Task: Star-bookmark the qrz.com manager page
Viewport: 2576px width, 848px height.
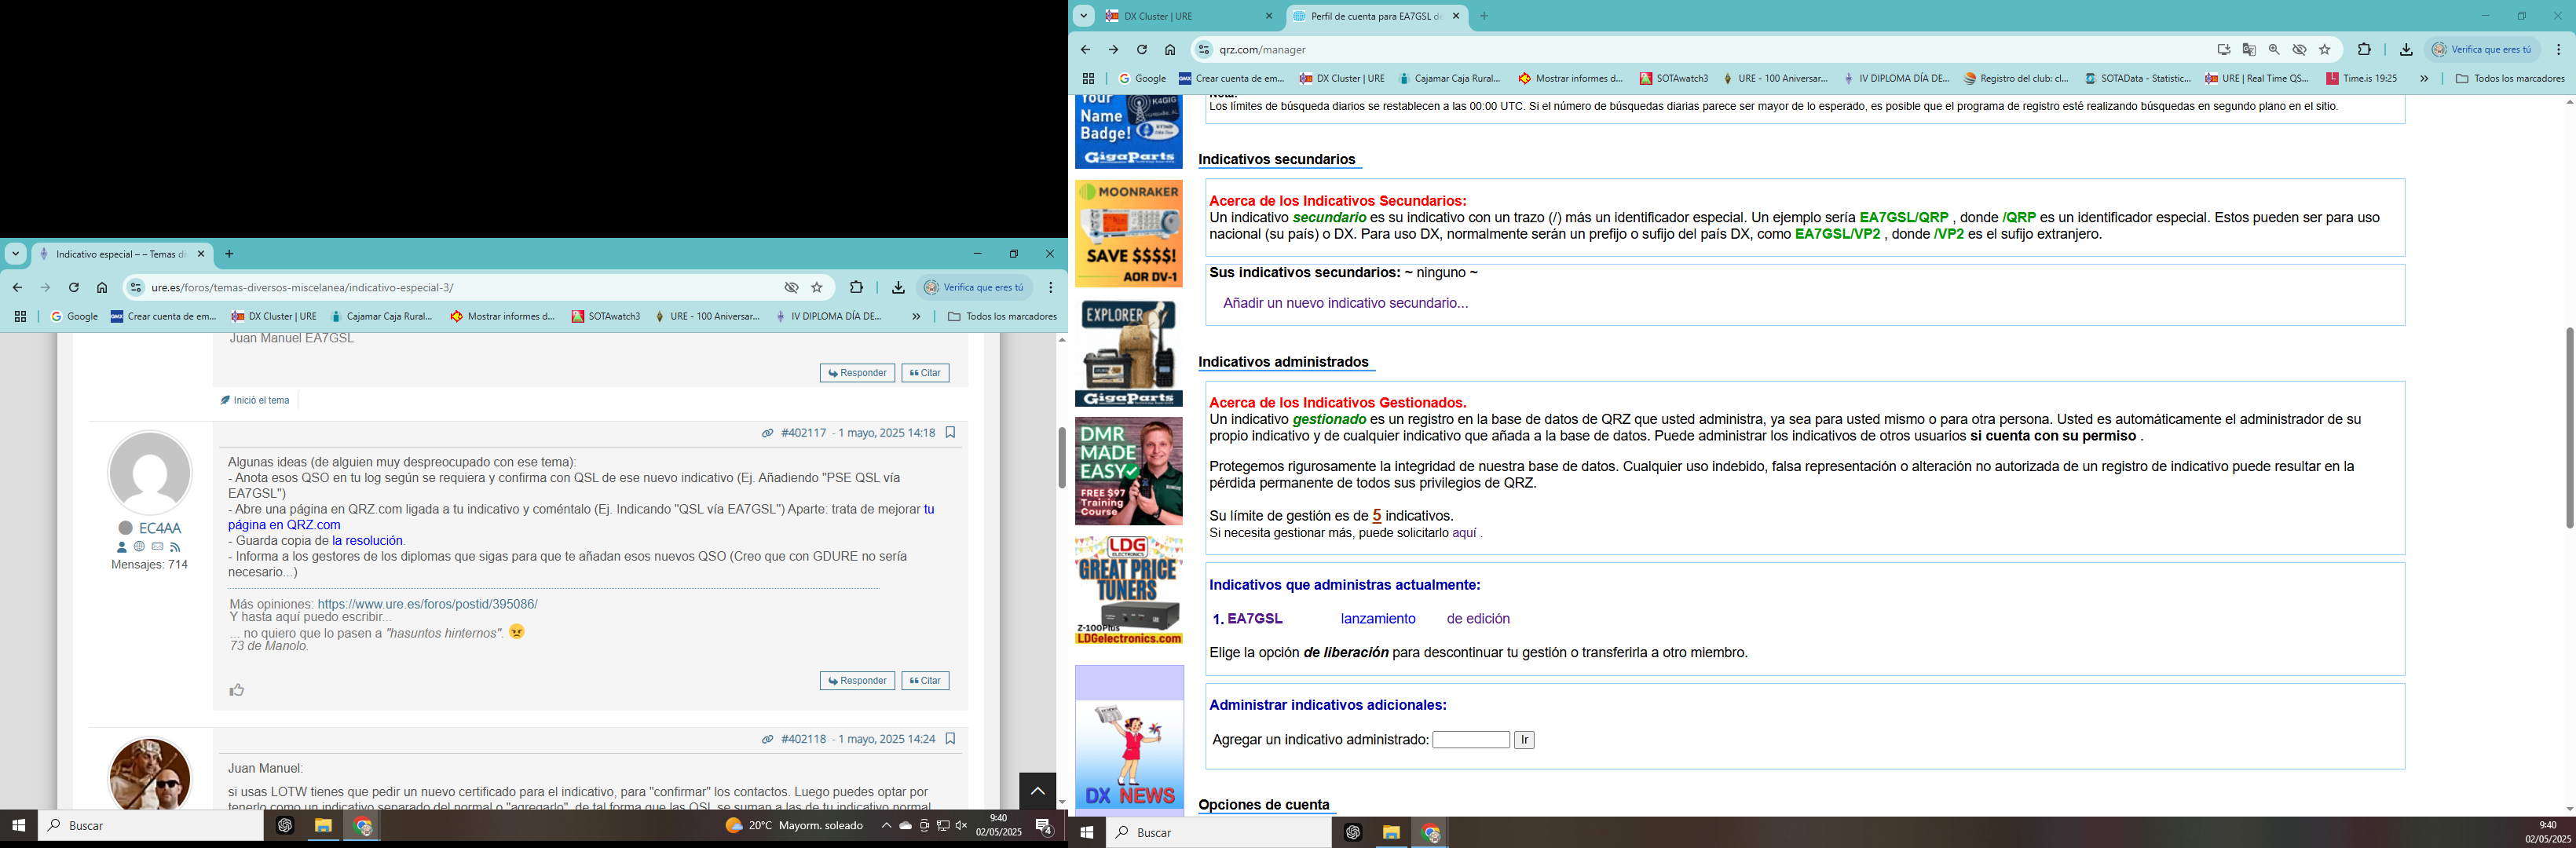Action: pyautogui.click(x=2325, y=49)
